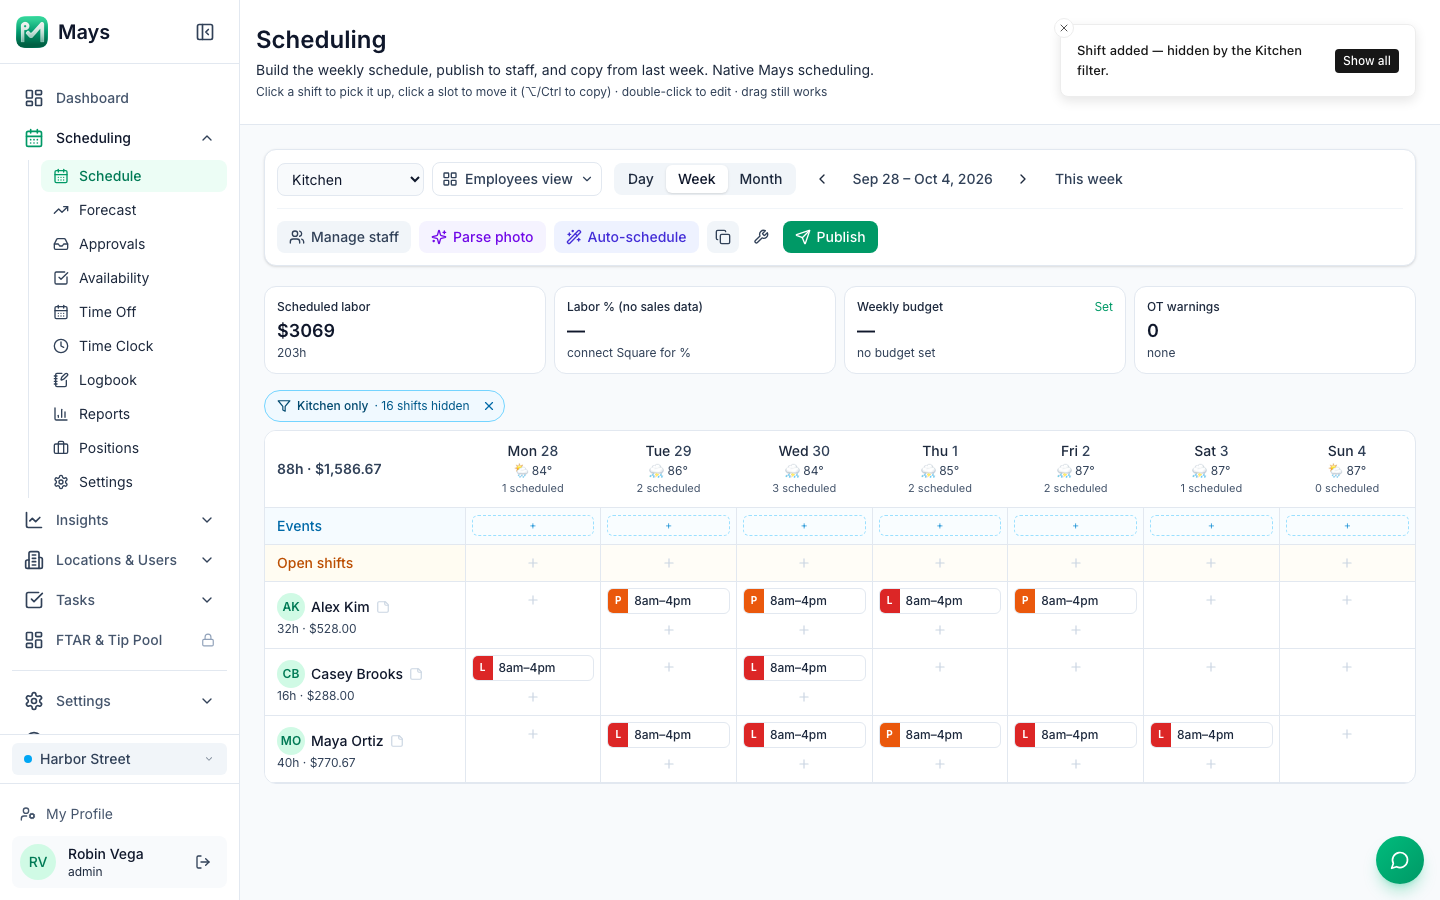This screenshot has width=1440, height=900.
Task: Collapse the Scheduling sidebar section
Action: (207, 138)
